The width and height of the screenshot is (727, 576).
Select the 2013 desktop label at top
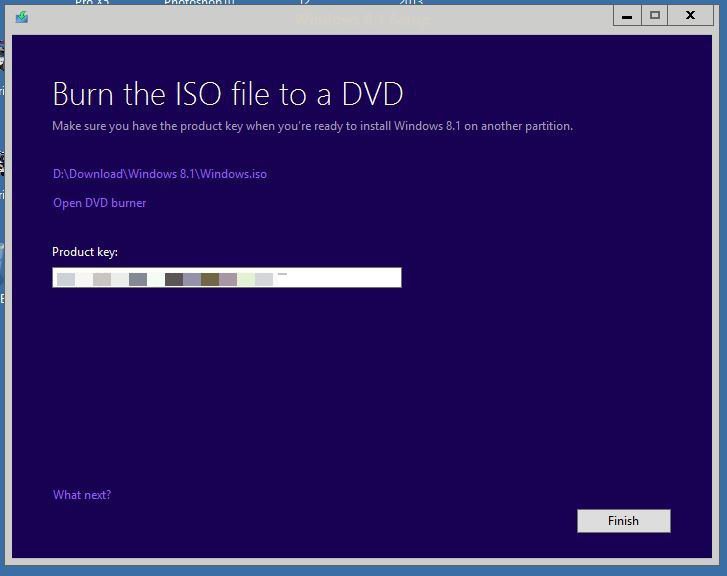pos(411,3)
